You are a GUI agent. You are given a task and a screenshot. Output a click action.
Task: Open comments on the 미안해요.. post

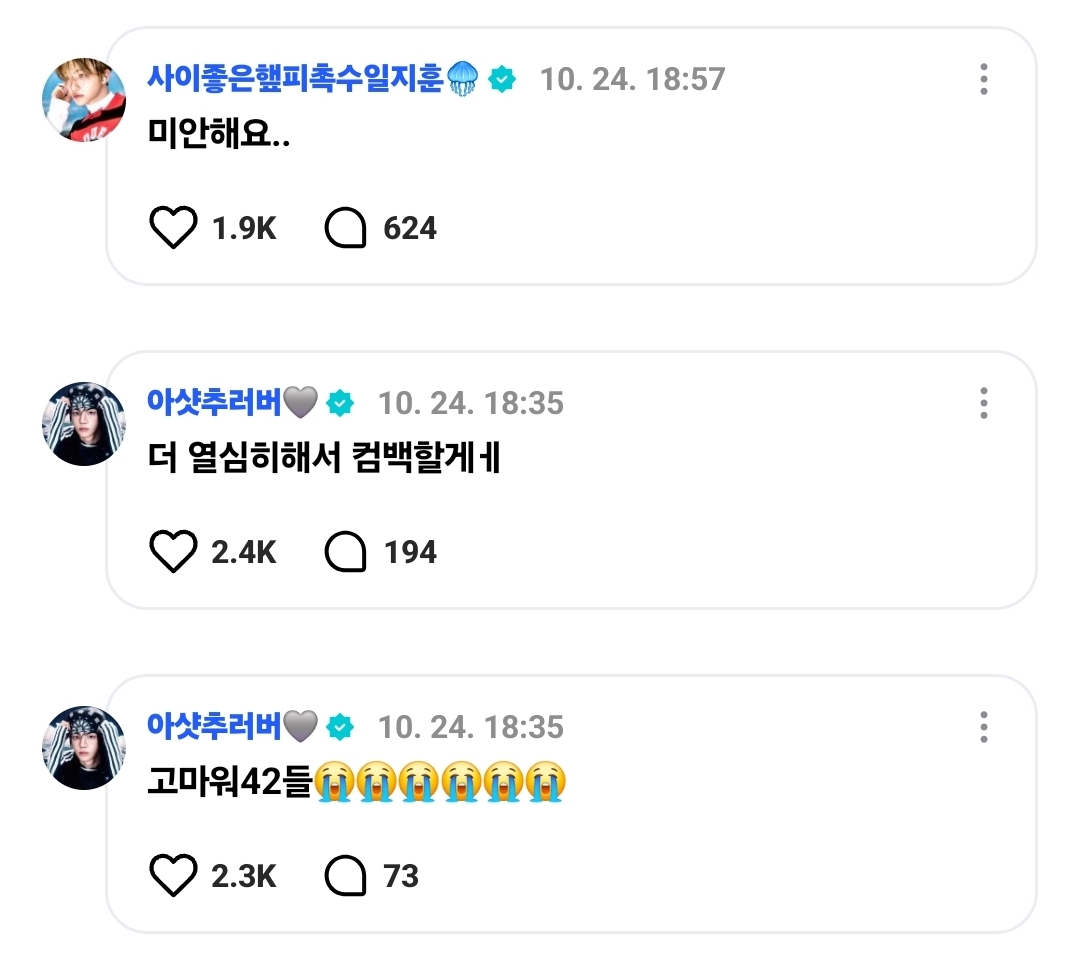point(345,227)
